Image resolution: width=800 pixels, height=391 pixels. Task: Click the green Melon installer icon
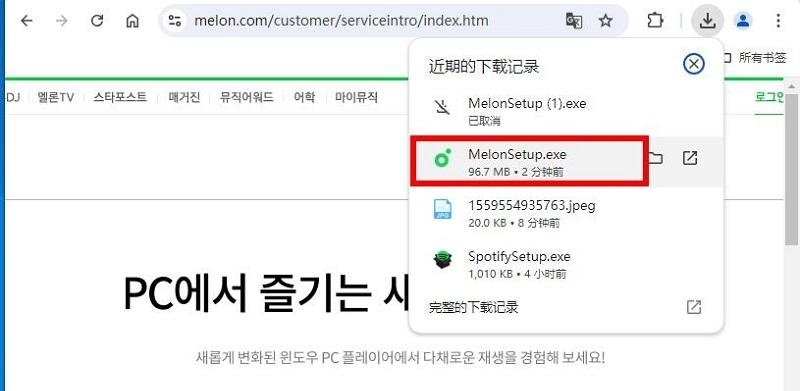[442, 159]
